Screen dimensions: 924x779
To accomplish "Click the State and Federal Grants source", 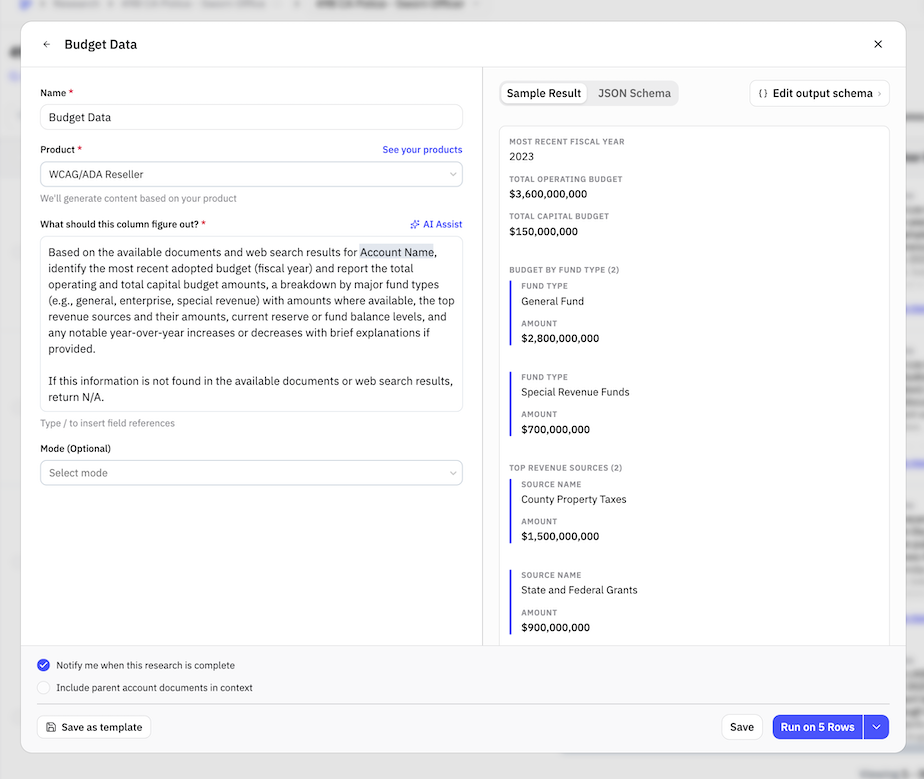I will (579, 590).
